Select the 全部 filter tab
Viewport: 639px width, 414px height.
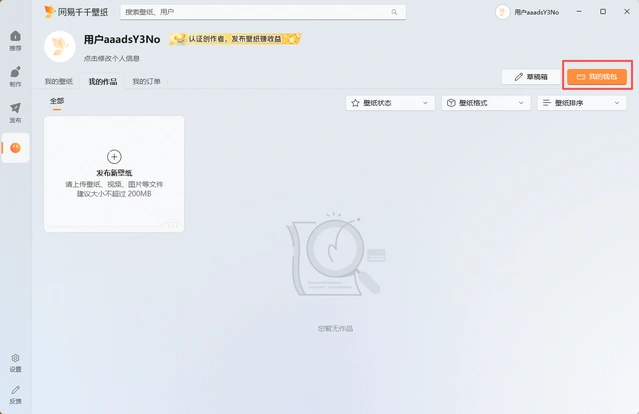57,101
